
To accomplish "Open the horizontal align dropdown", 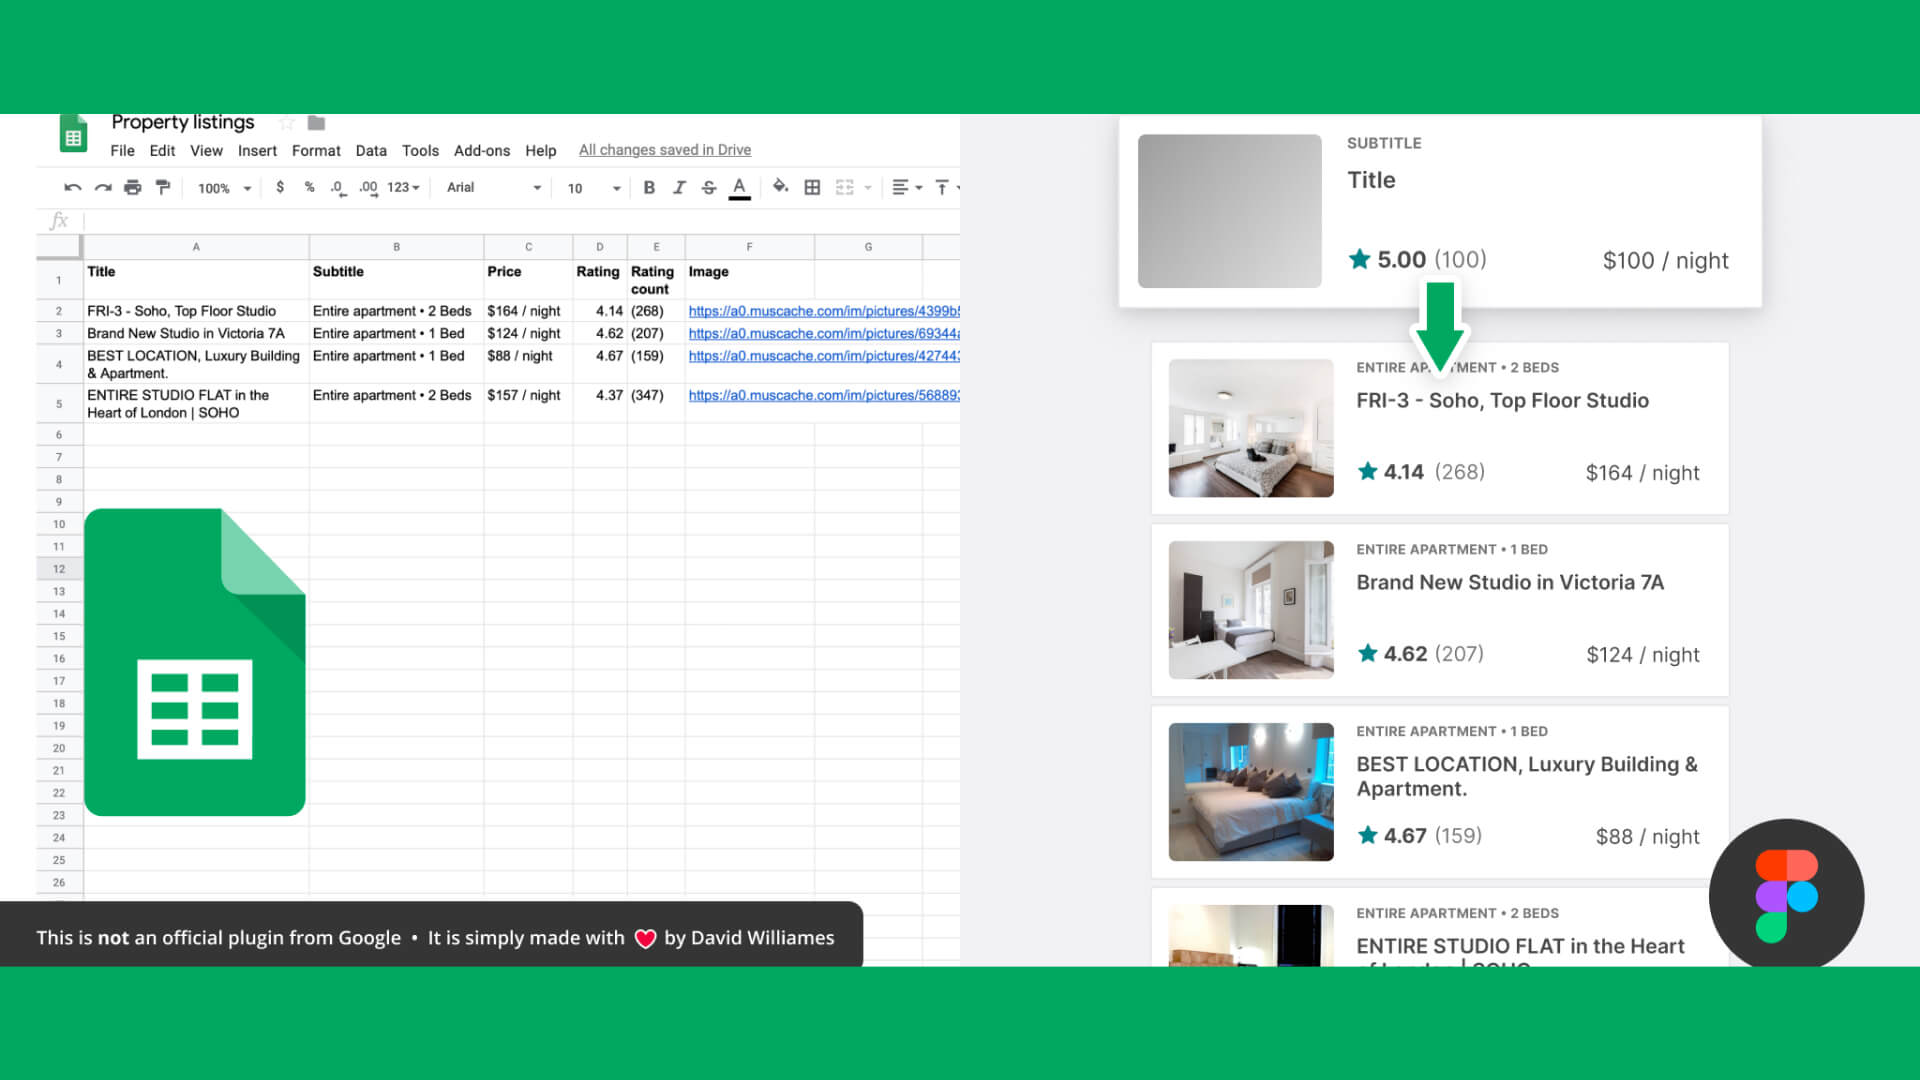I will [907, 187].
